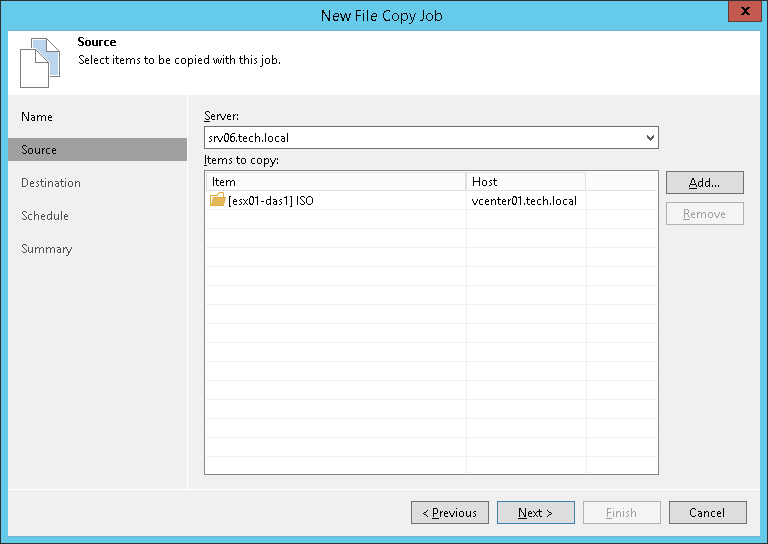Close the New File Copy Job window
Screen dimensions: 768x544
tap(741, 14)
